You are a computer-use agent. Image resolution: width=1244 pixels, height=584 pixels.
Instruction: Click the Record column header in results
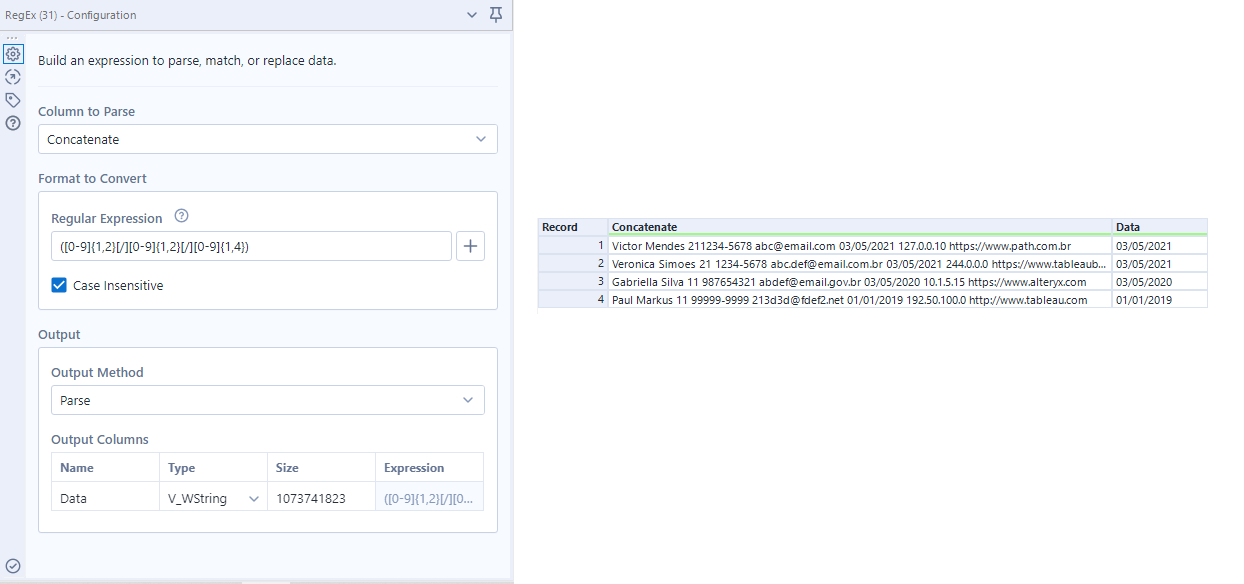click(x=573, y=227)
